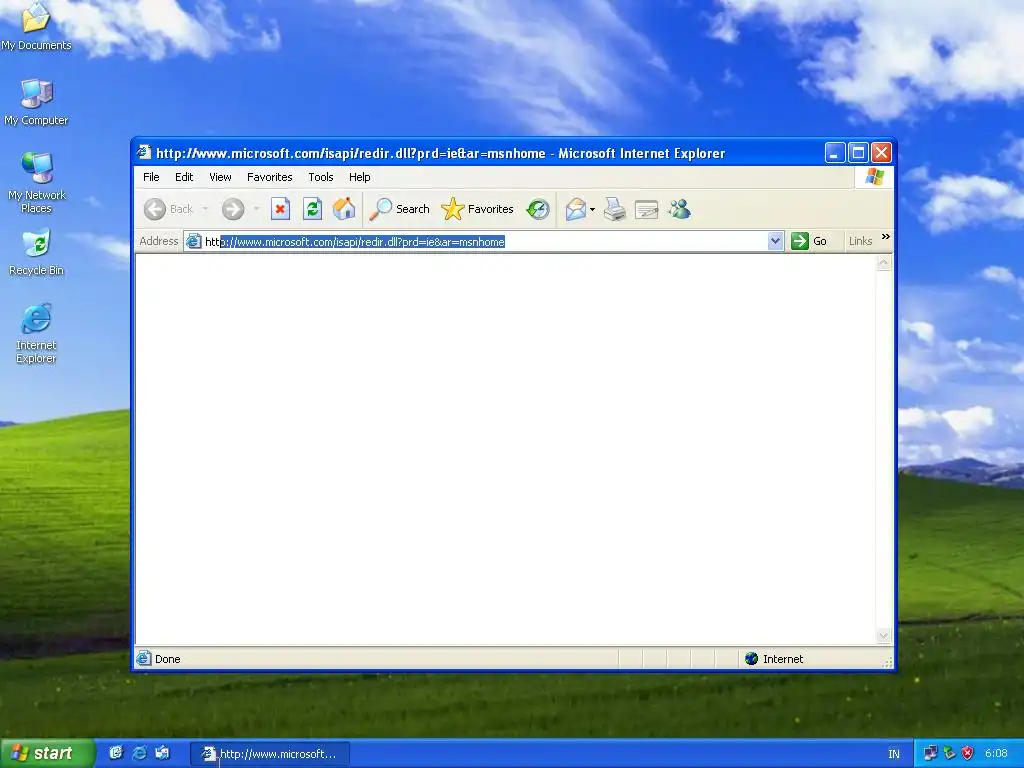Select the Recycle Bin desktop icon
Screen dimensions: 1024x768
tap(37, 252)
